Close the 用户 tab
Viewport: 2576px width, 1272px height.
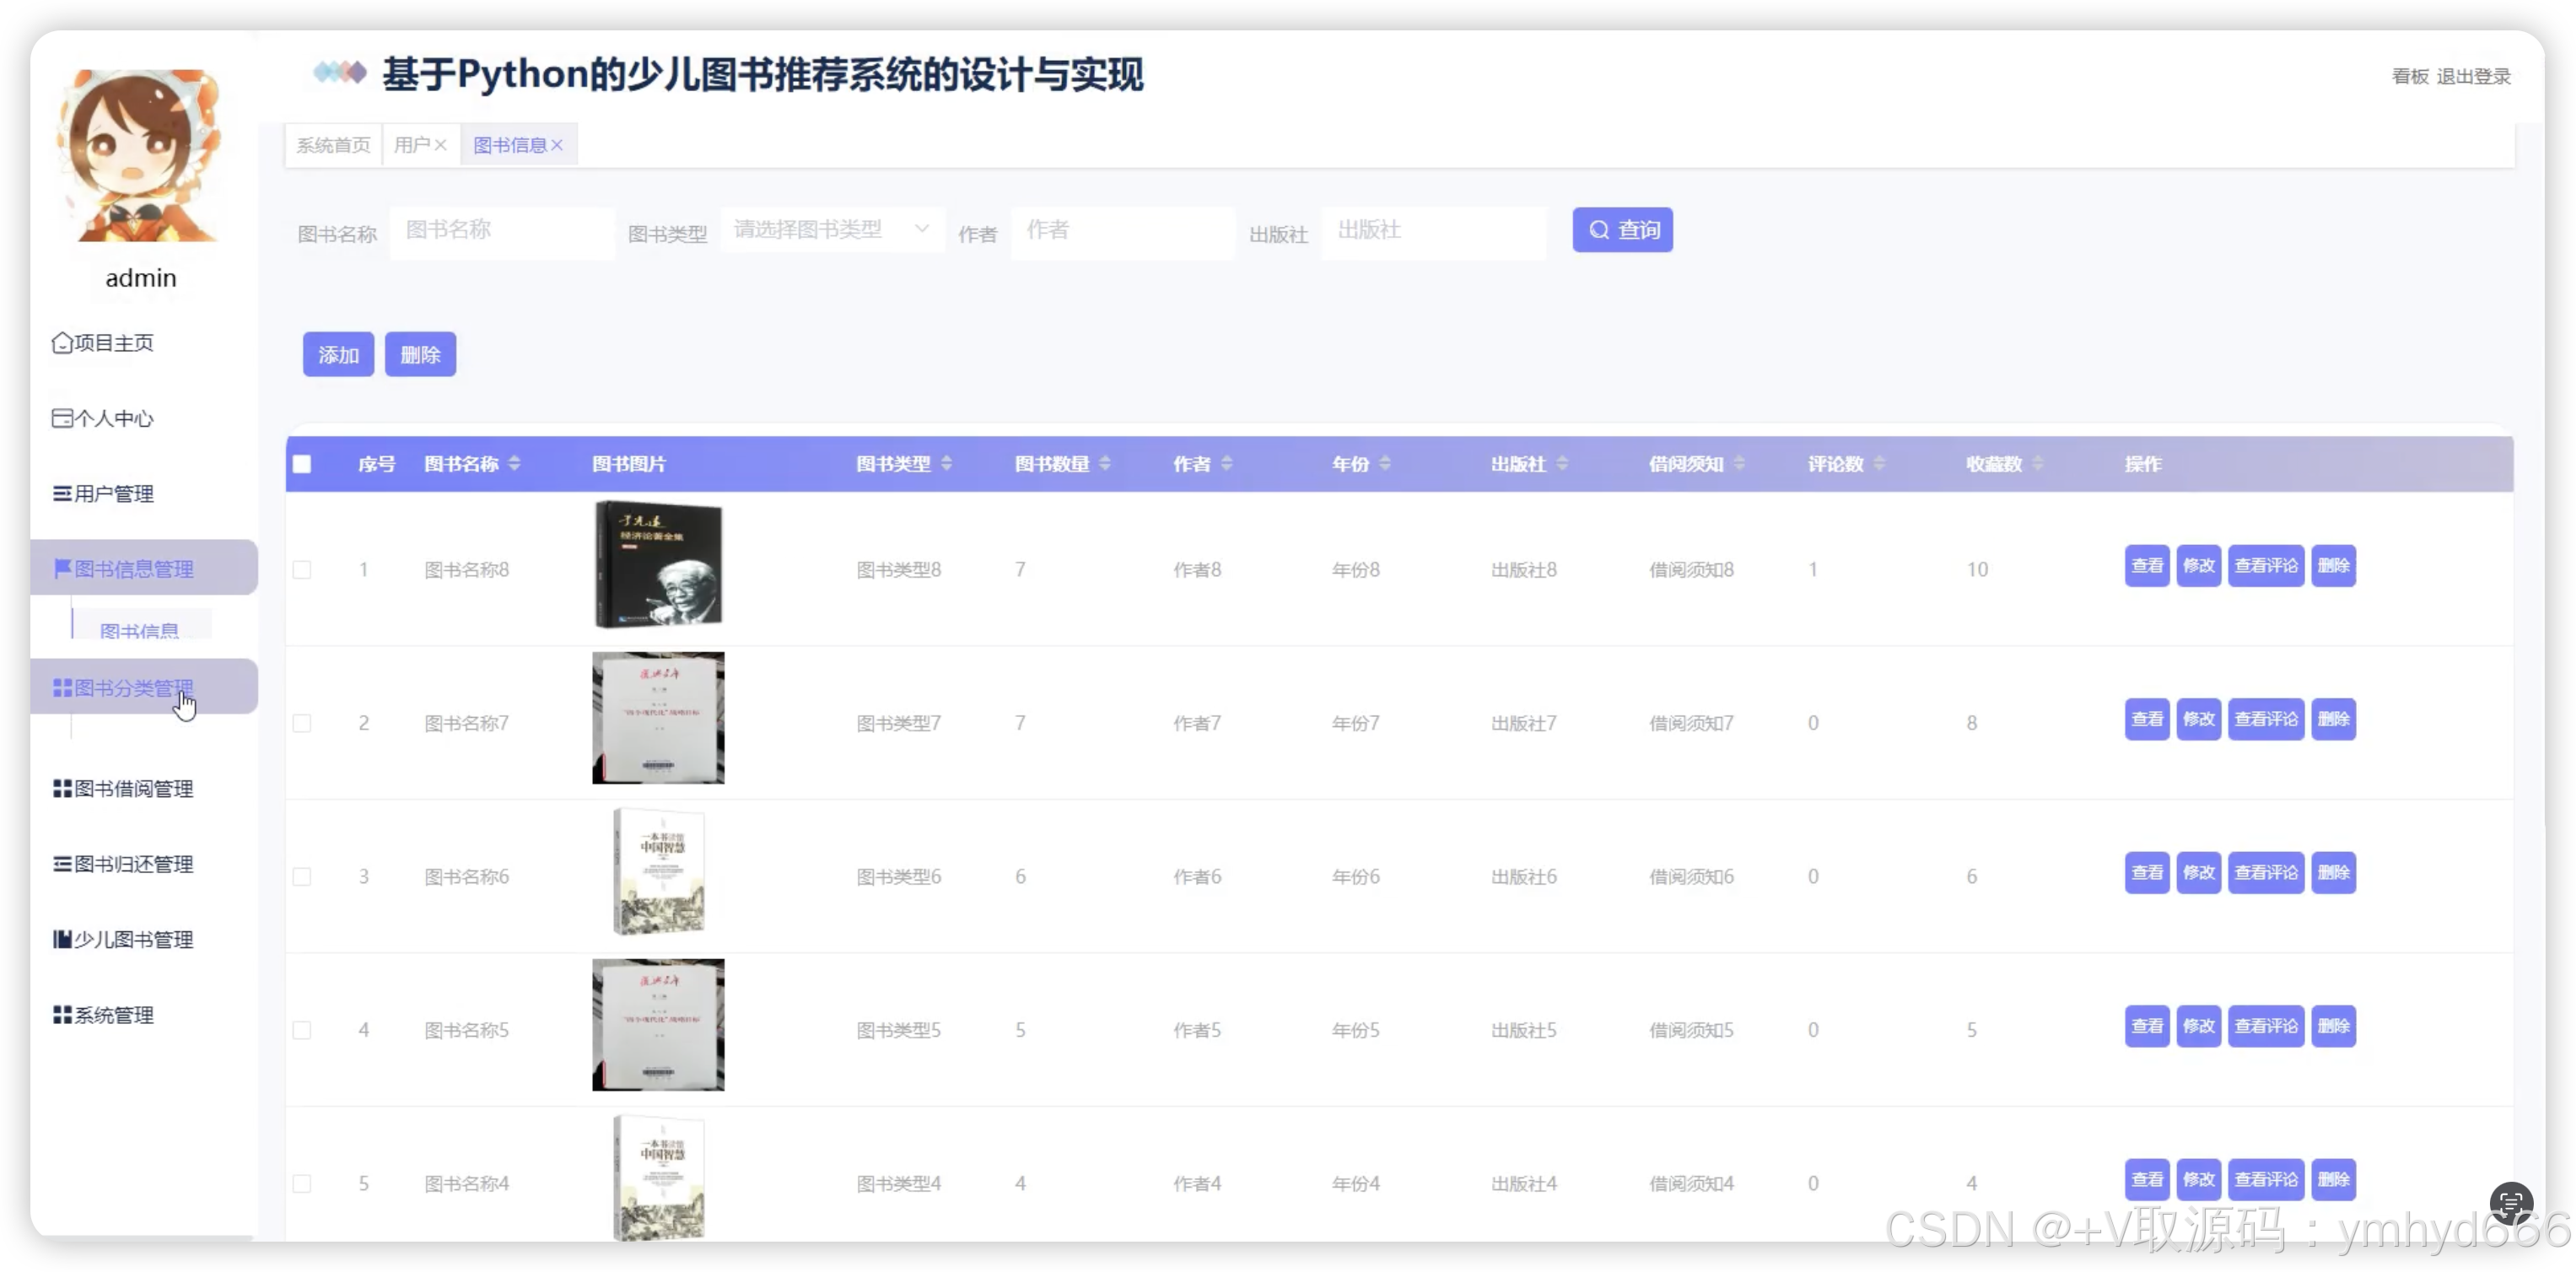441,146
